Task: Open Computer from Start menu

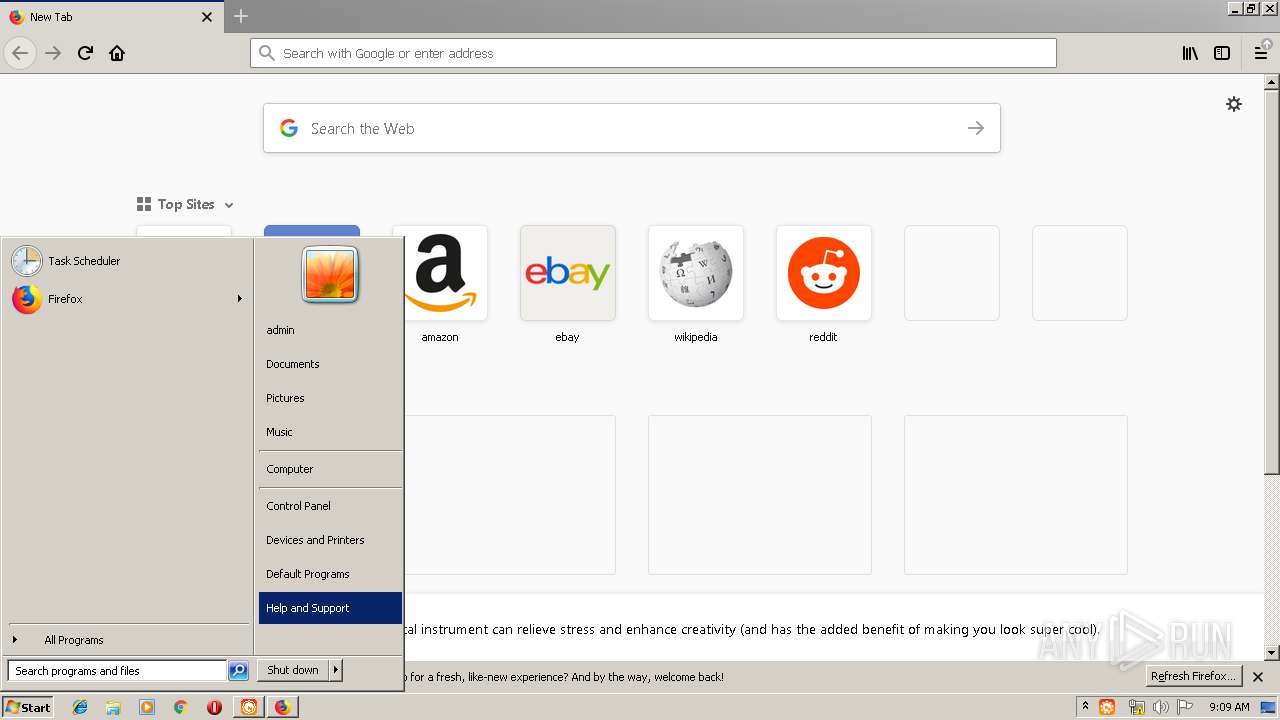Action: (x=330, y=469)
